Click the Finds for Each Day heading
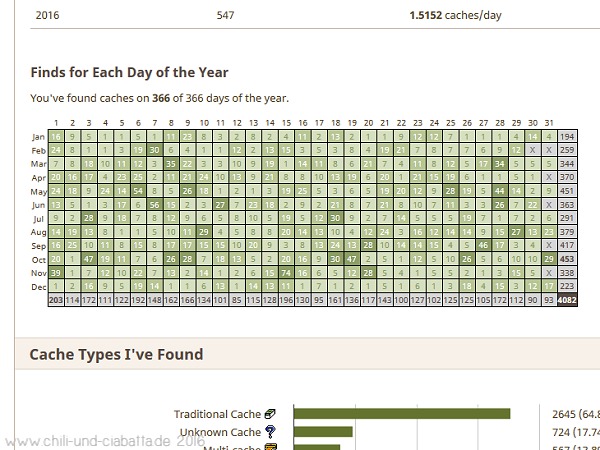 (129, 72)
